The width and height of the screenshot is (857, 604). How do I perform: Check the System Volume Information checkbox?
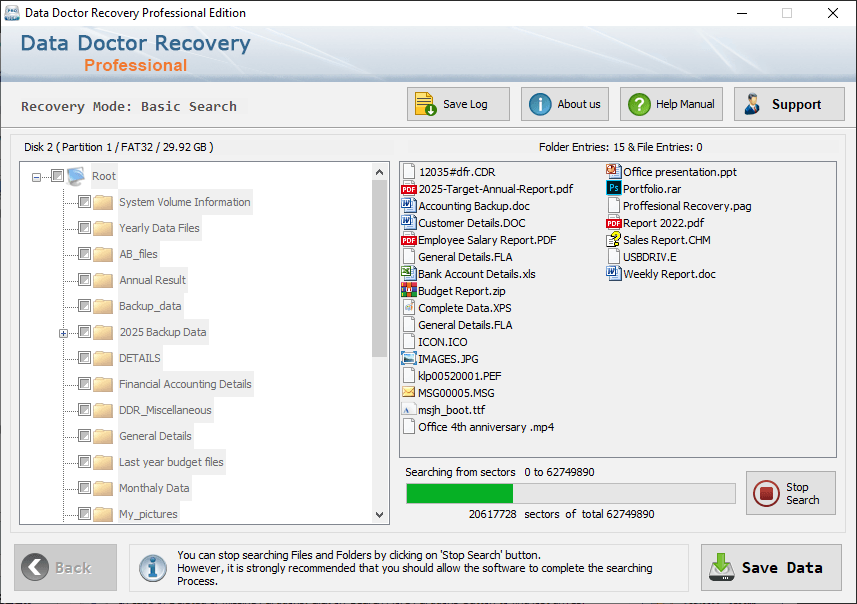84,202
